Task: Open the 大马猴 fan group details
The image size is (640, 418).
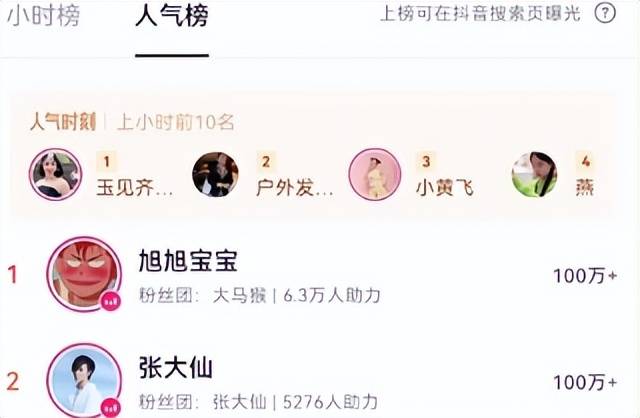Action: tap(240, 296)
